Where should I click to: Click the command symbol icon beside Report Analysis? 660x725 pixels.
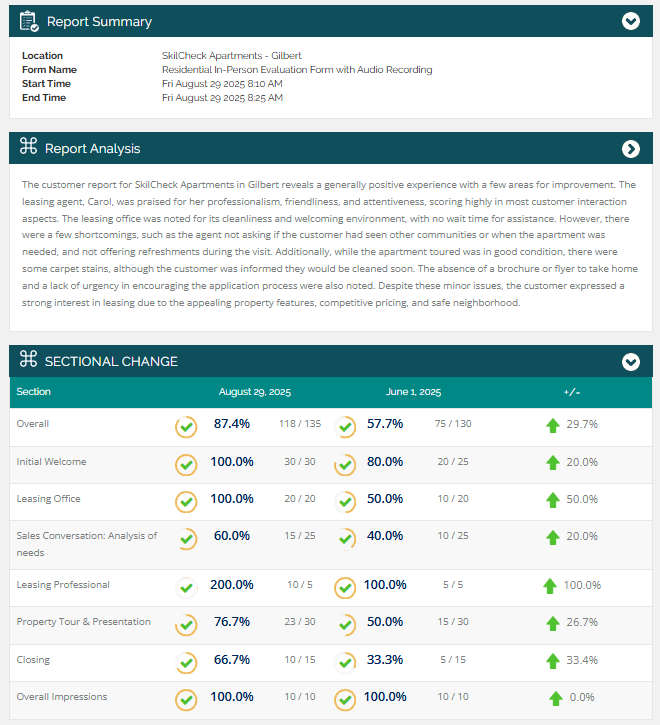tap(29, 148)
